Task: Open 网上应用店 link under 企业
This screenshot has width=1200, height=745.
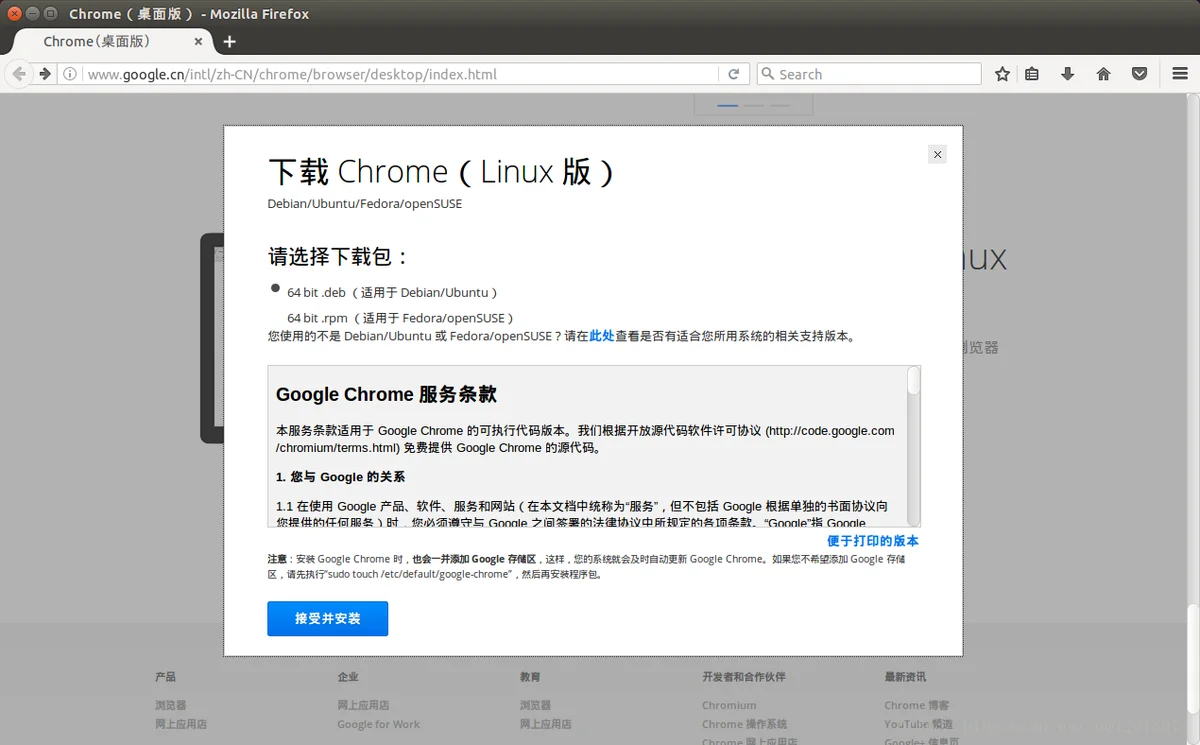Action: pyautogui.click(x=363, y=705)
